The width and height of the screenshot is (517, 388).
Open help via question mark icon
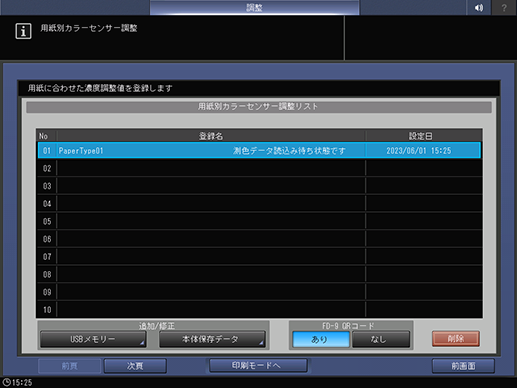click(x=504, y=7)
